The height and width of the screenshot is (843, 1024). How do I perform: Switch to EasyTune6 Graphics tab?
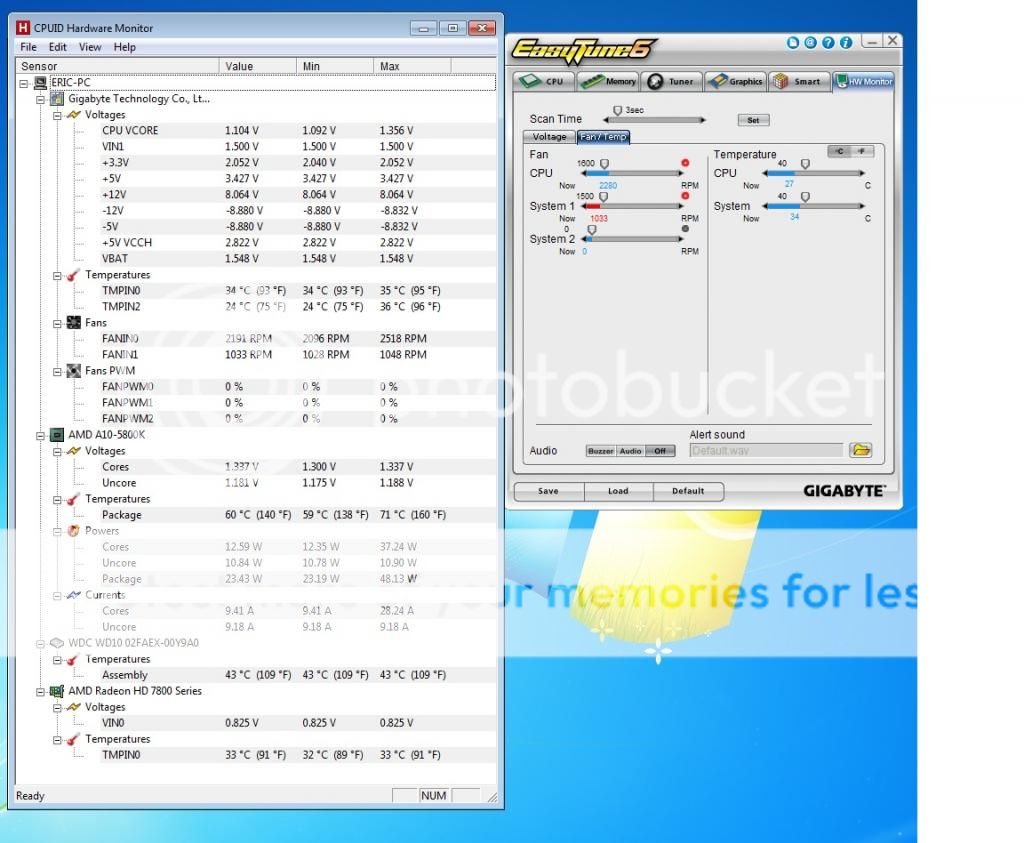(x=736, y=81)
